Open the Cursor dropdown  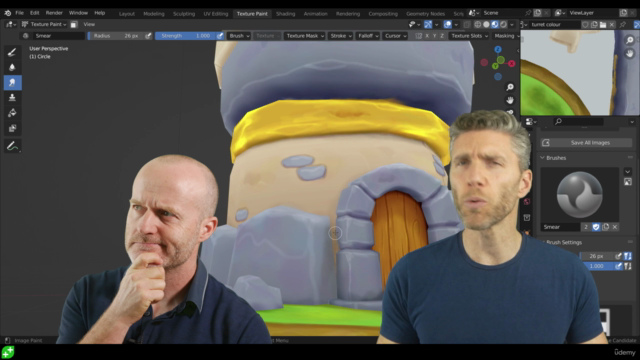point(396,36)
